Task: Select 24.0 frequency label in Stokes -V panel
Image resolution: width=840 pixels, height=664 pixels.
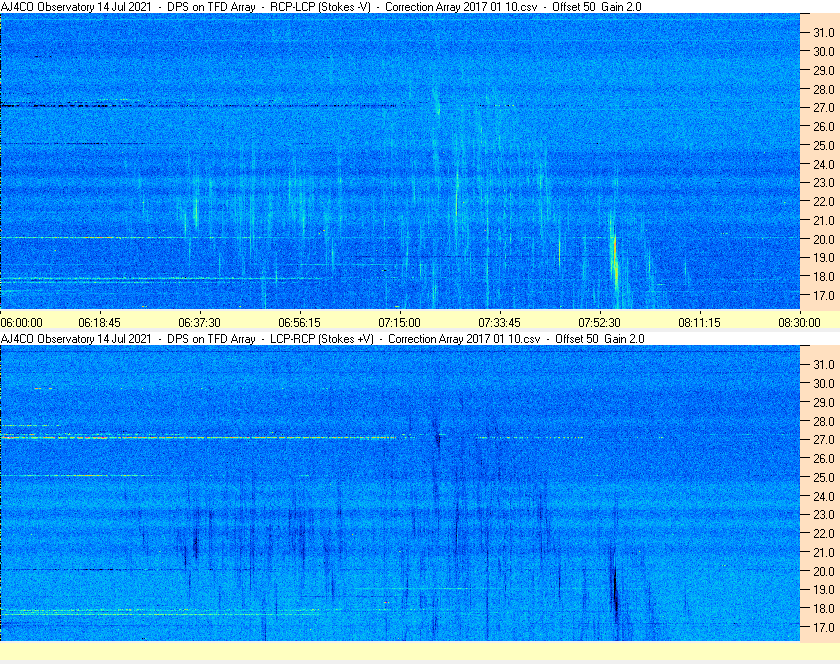Action: pos(824,164)
